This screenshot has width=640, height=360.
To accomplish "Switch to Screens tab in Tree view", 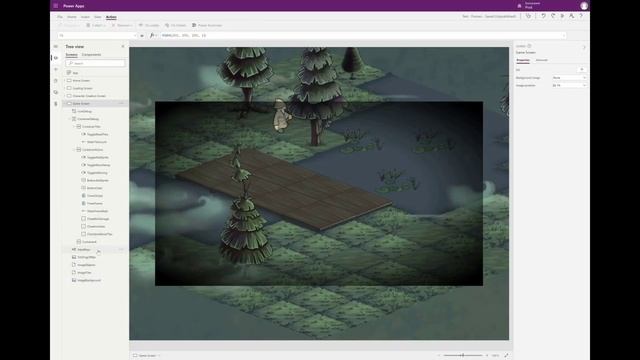I will pos(71,54).
